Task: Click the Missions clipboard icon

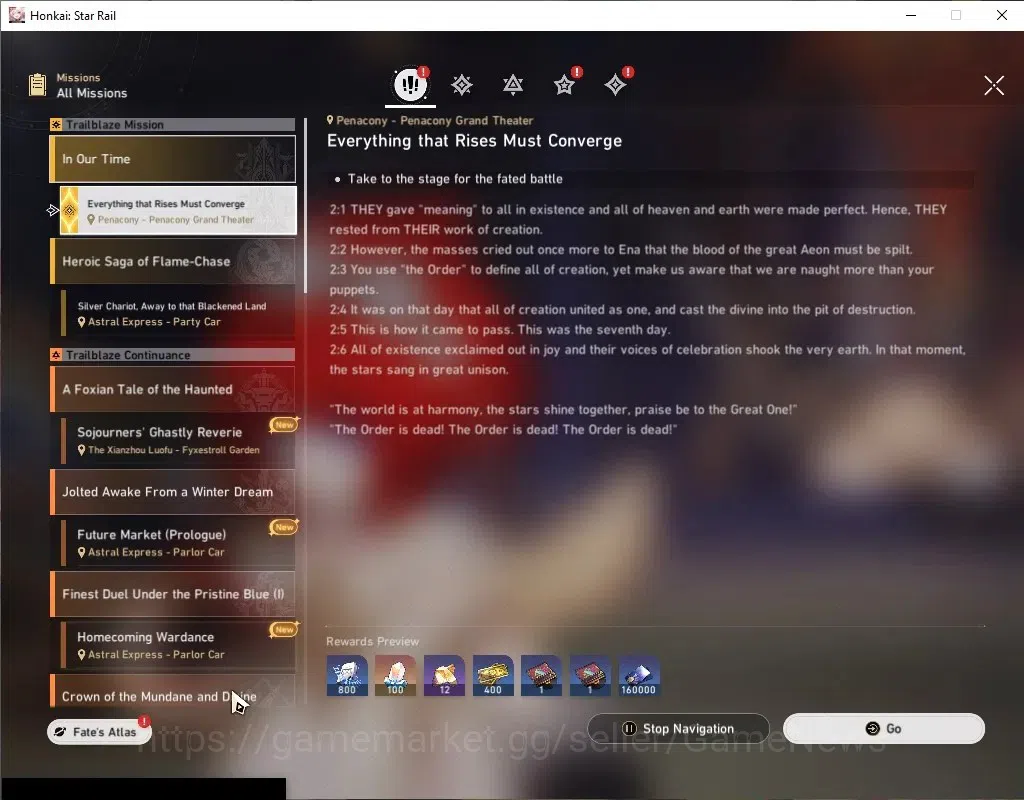Action: coord(37,85)
